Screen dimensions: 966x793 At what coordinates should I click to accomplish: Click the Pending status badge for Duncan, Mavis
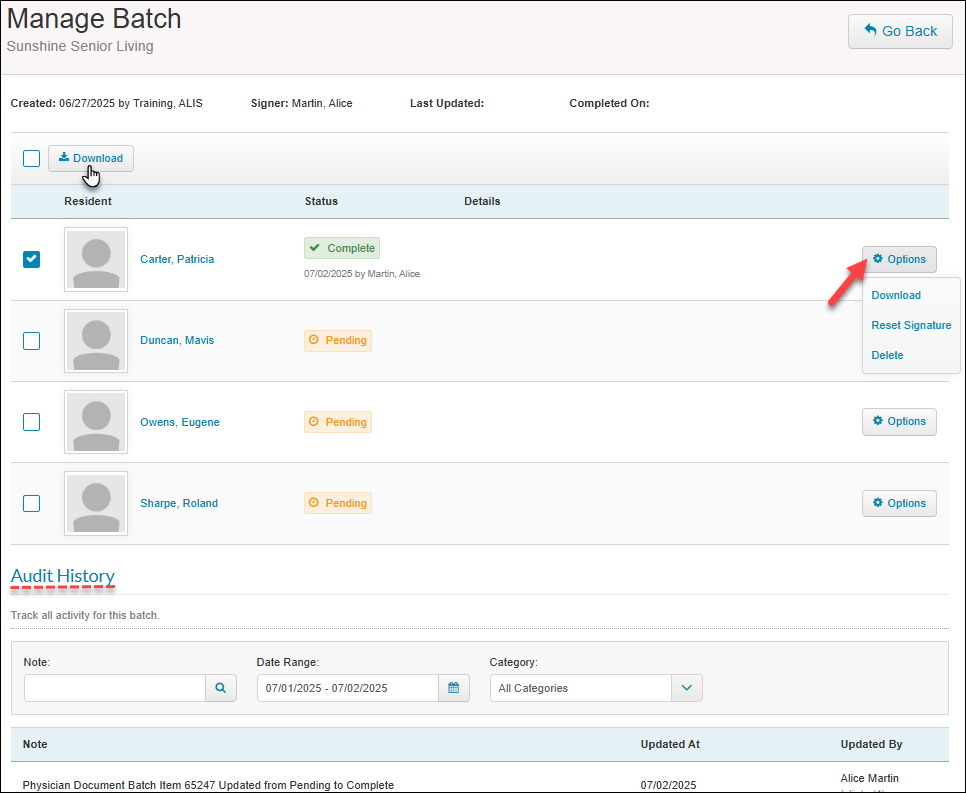point(338,340)
